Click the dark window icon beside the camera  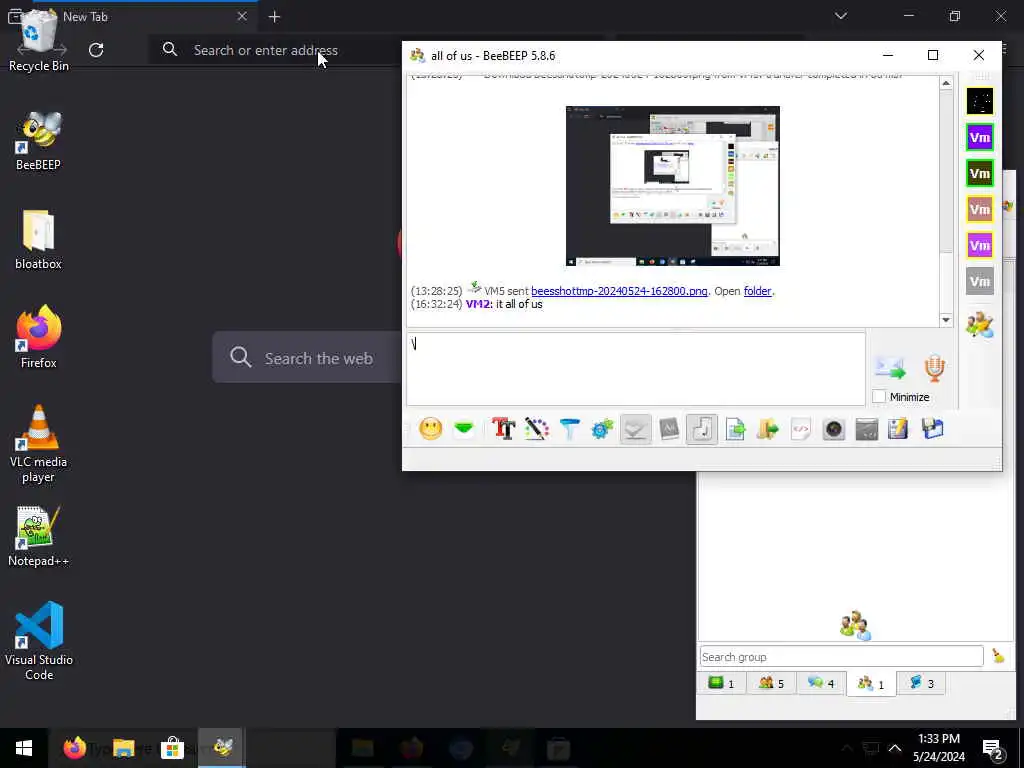click(x=867, y=429)
